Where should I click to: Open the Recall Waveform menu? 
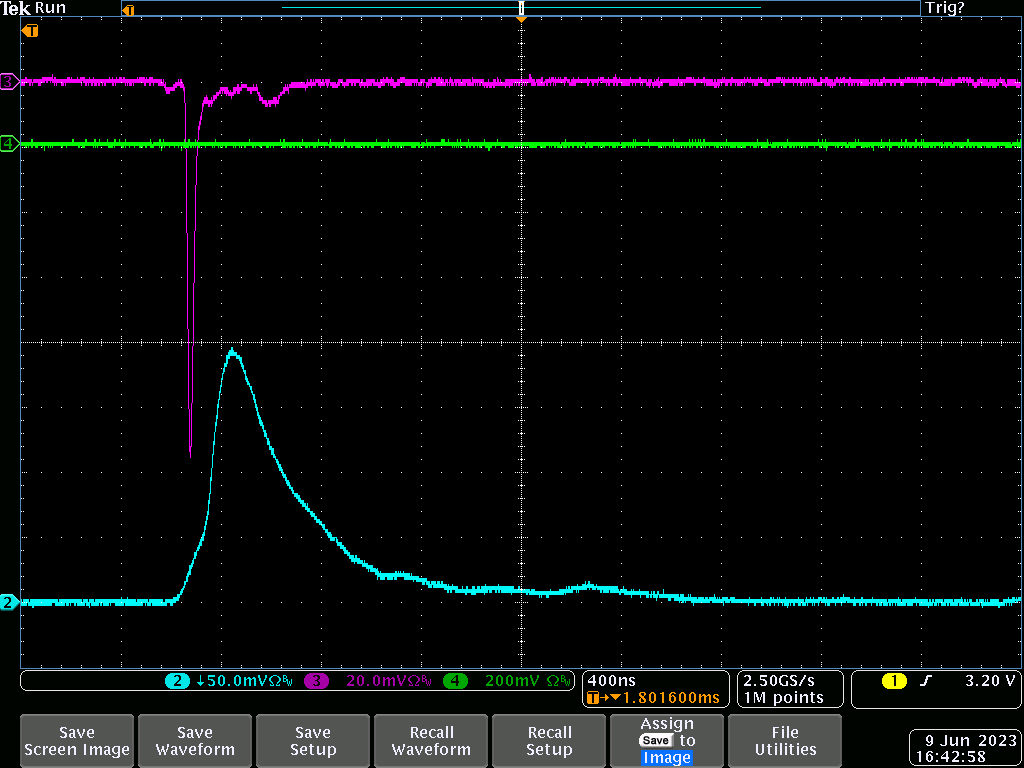[x=431, y=740]
